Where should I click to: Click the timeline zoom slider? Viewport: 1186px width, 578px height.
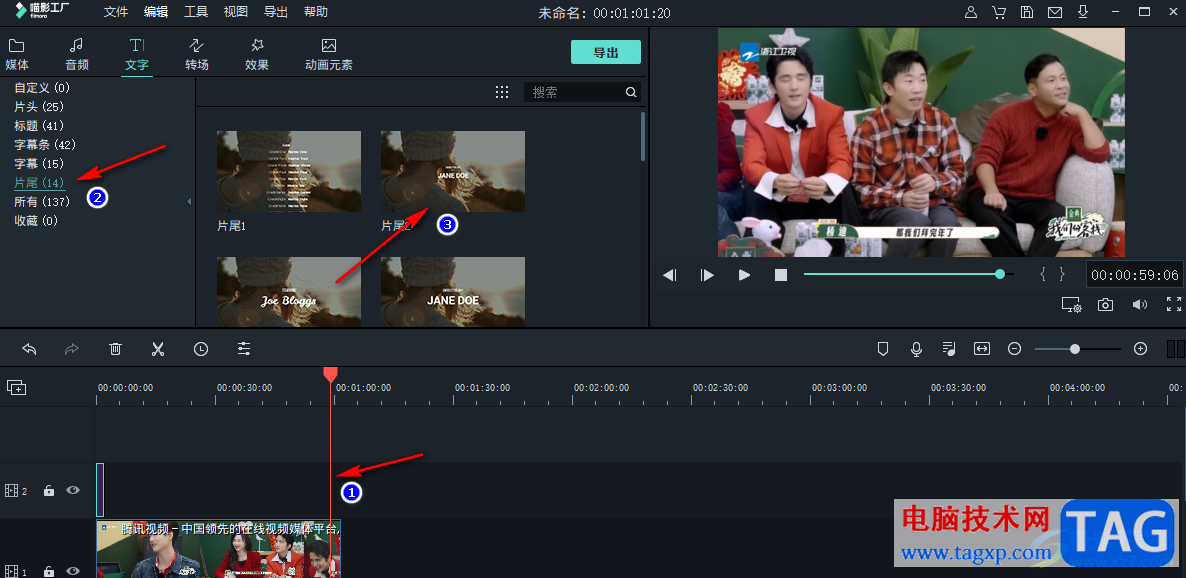pyautogui.click(x=1078, y=349)
